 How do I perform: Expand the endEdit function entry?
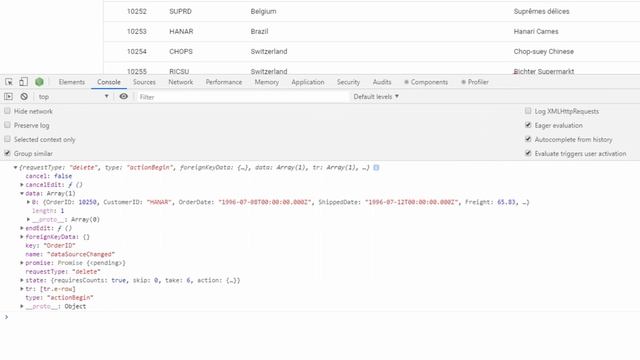point(22,228)
